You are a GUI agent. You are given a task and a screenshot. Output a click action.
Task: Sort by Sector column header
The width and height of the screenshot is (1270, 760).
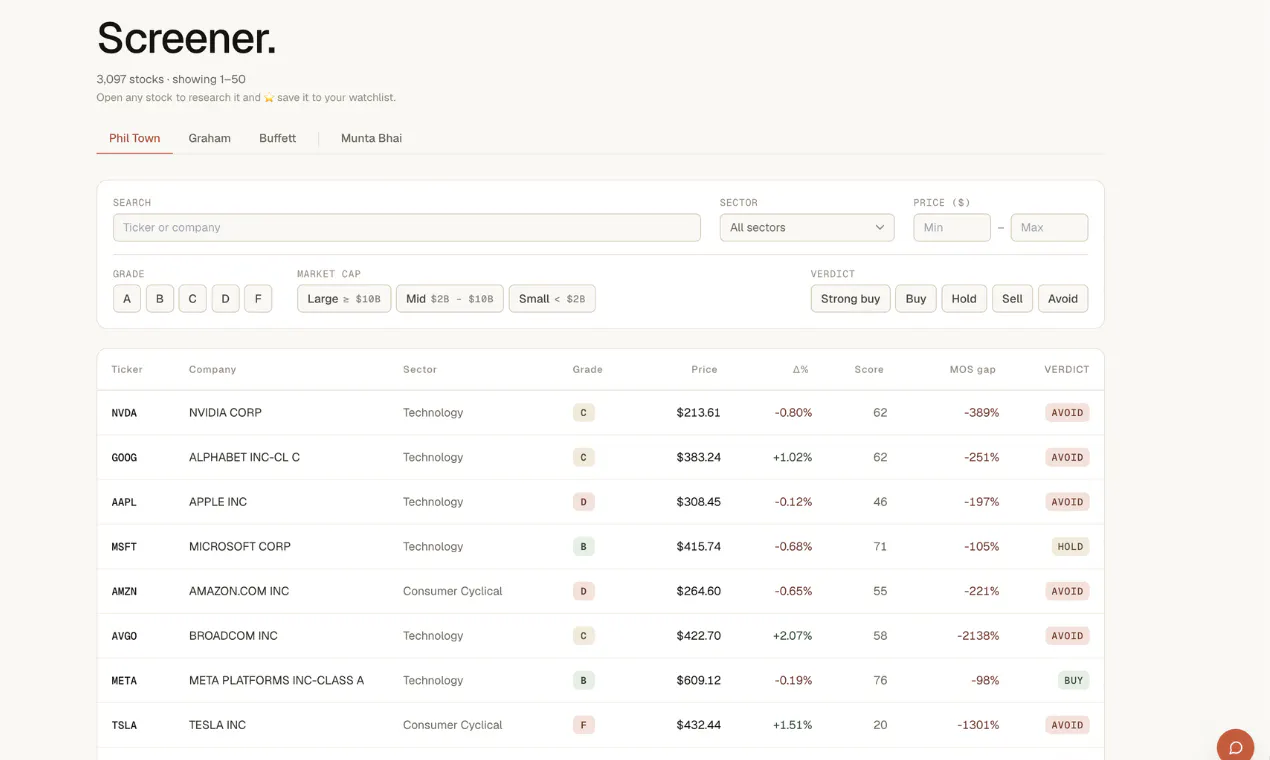[420, 369]
